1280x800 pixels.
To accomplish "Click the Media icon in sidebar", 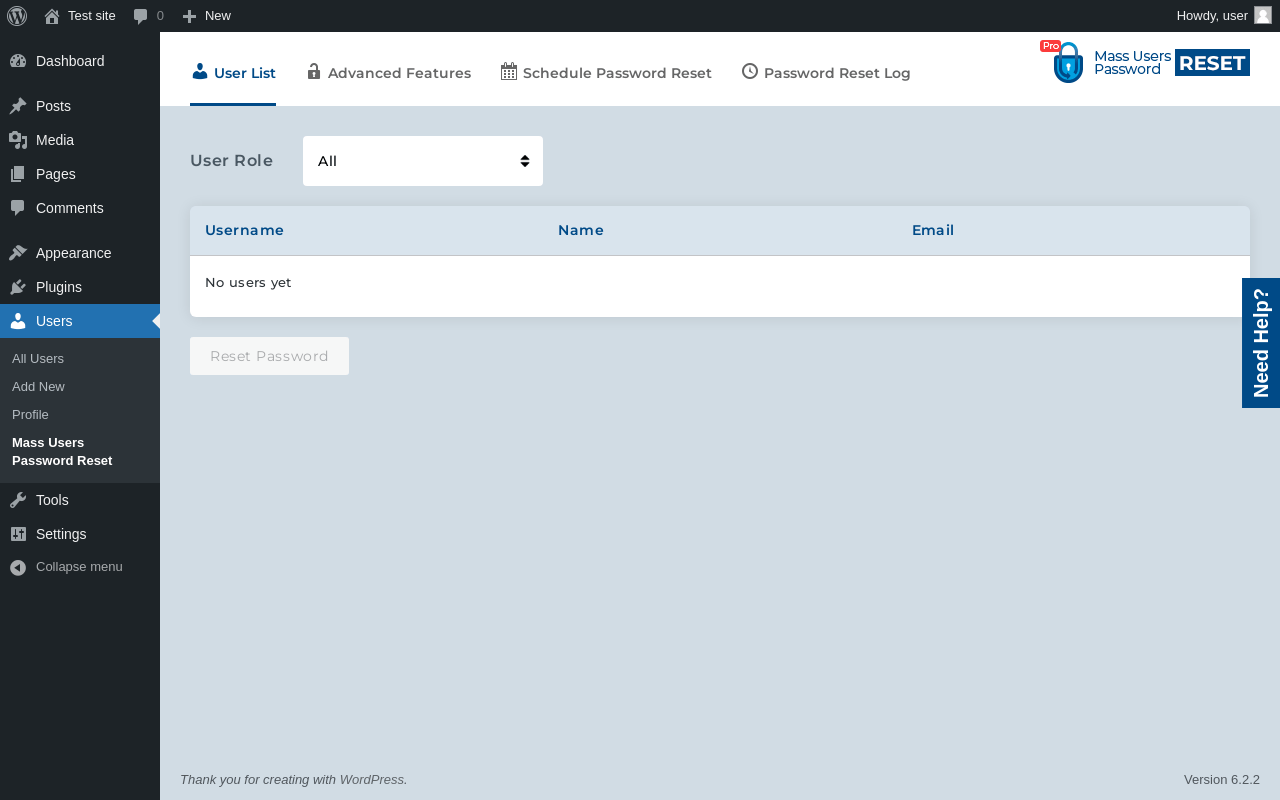I will click(18, 140).
